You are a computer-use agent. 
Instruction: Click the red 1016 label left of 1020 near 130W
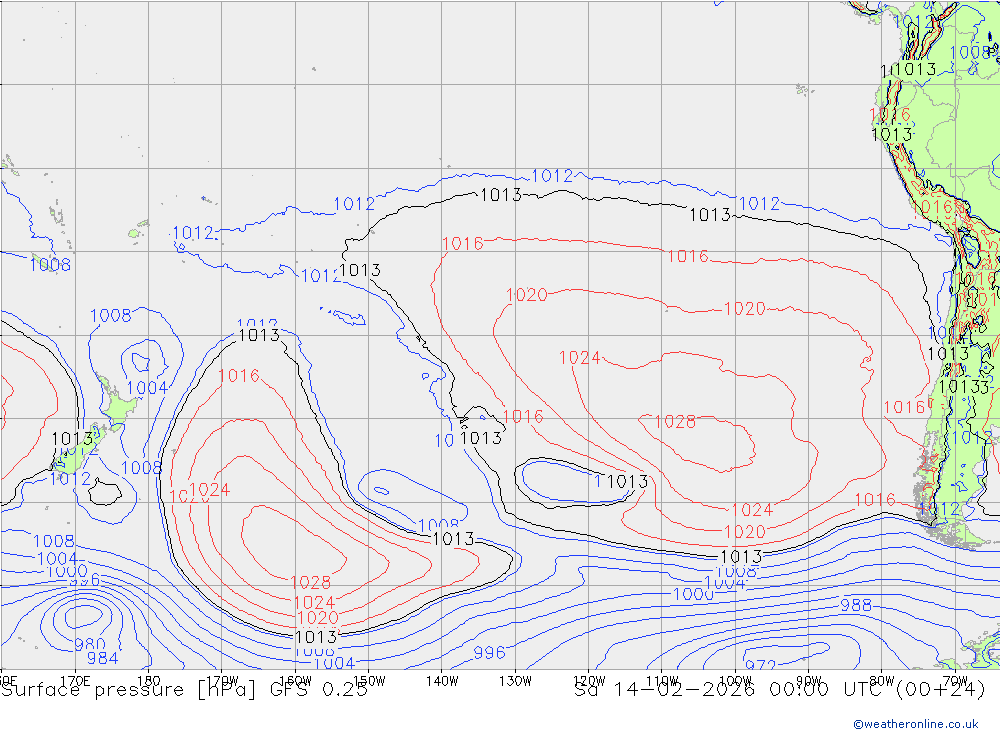(463, 244)
